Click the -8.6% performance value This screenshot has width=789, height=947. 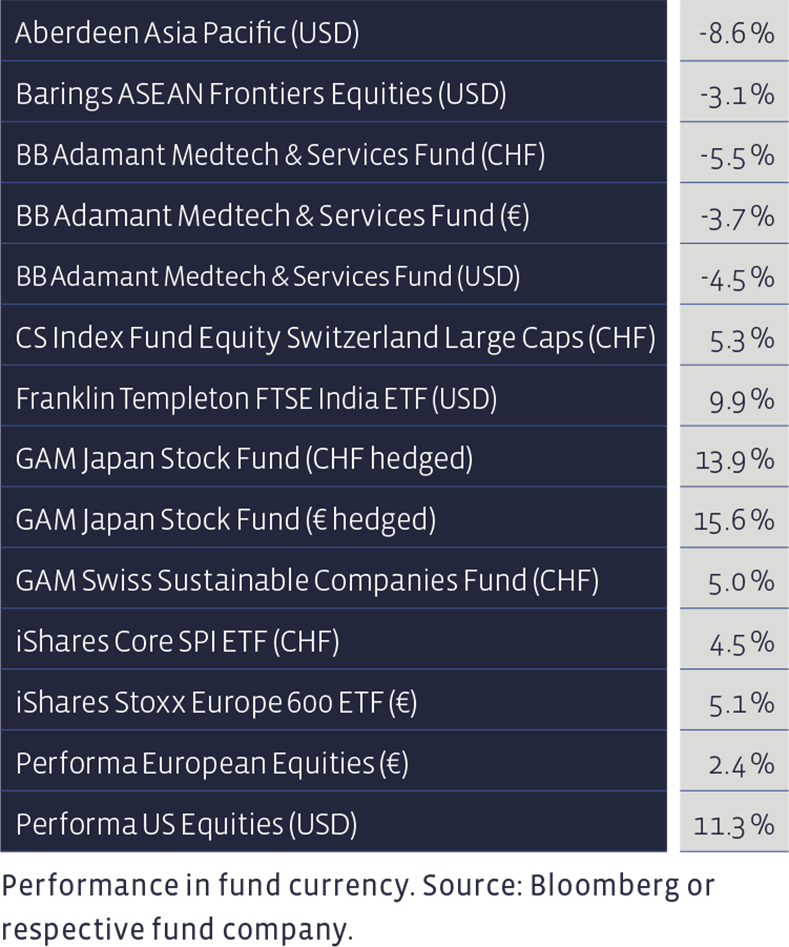tap(737, 33)
